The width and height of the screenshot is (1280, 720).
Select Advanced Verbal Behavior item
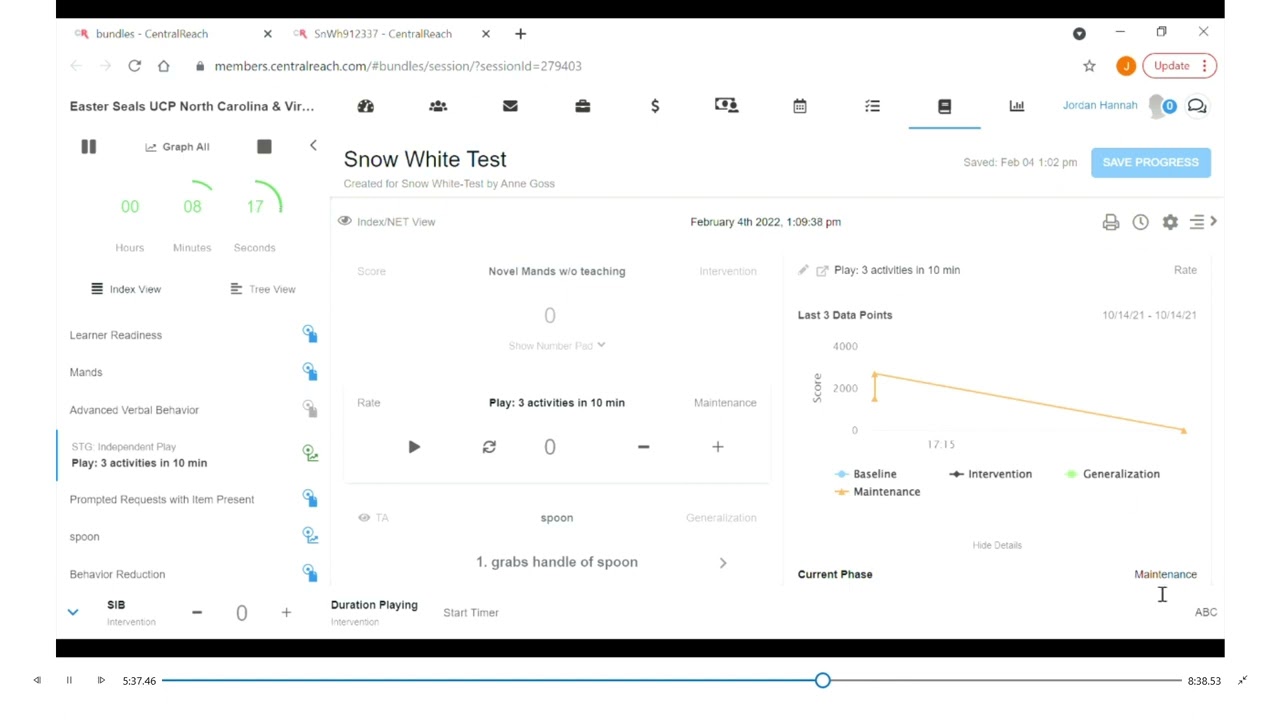click(x=134, y=410)
